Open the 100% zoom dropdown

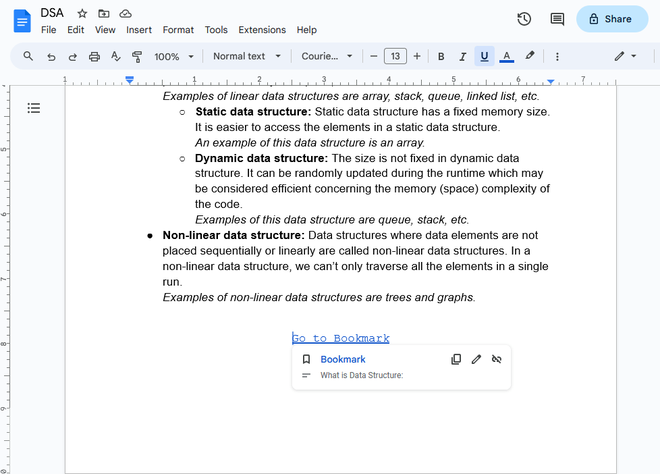(x=173, y=56)
